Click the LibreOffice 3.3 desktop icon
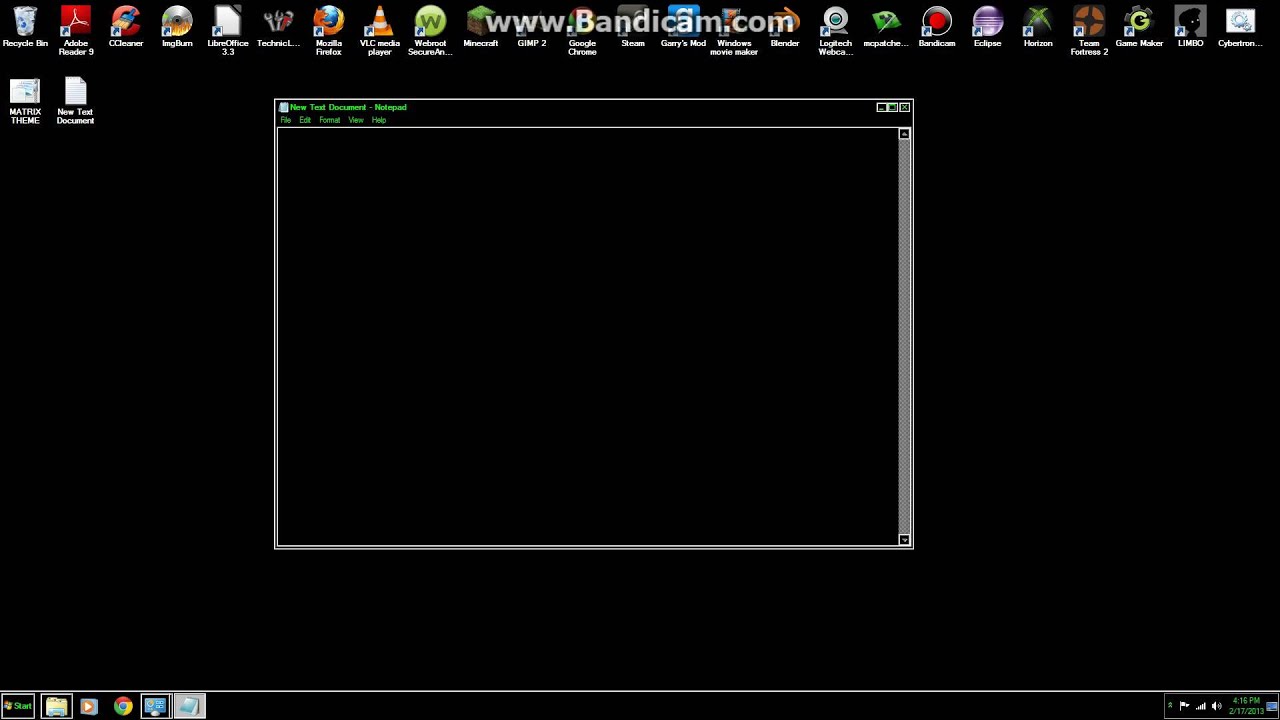This screenshot has width=1280, height=720. [228, 31]
